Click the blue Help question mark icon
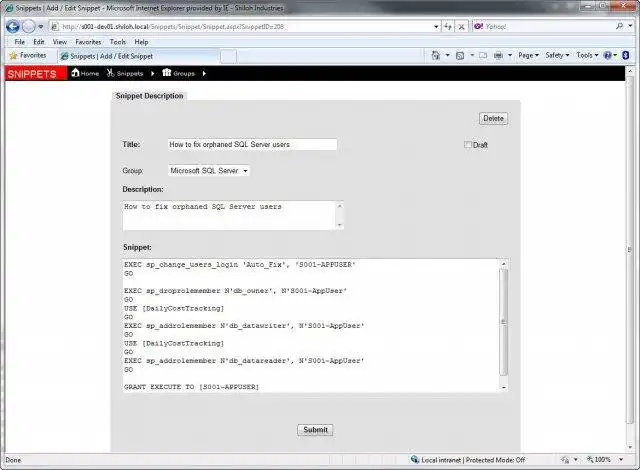This screenshot has height=470, width=640. point(610,55)
